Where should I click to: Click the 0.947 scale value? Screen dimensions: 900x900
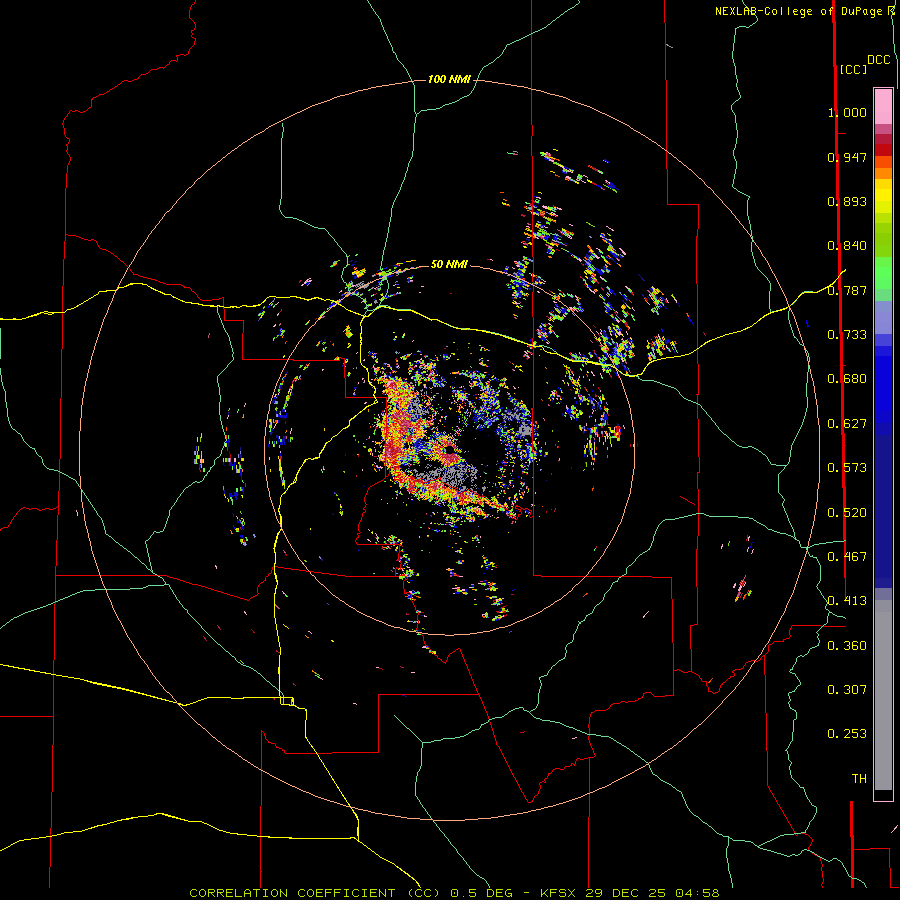pyautogui.click(x=847, y=157)
